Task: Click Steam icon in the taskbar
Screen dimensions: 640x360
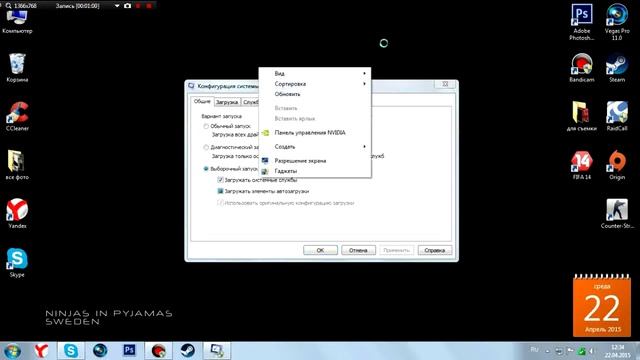Action: [188, 351]
